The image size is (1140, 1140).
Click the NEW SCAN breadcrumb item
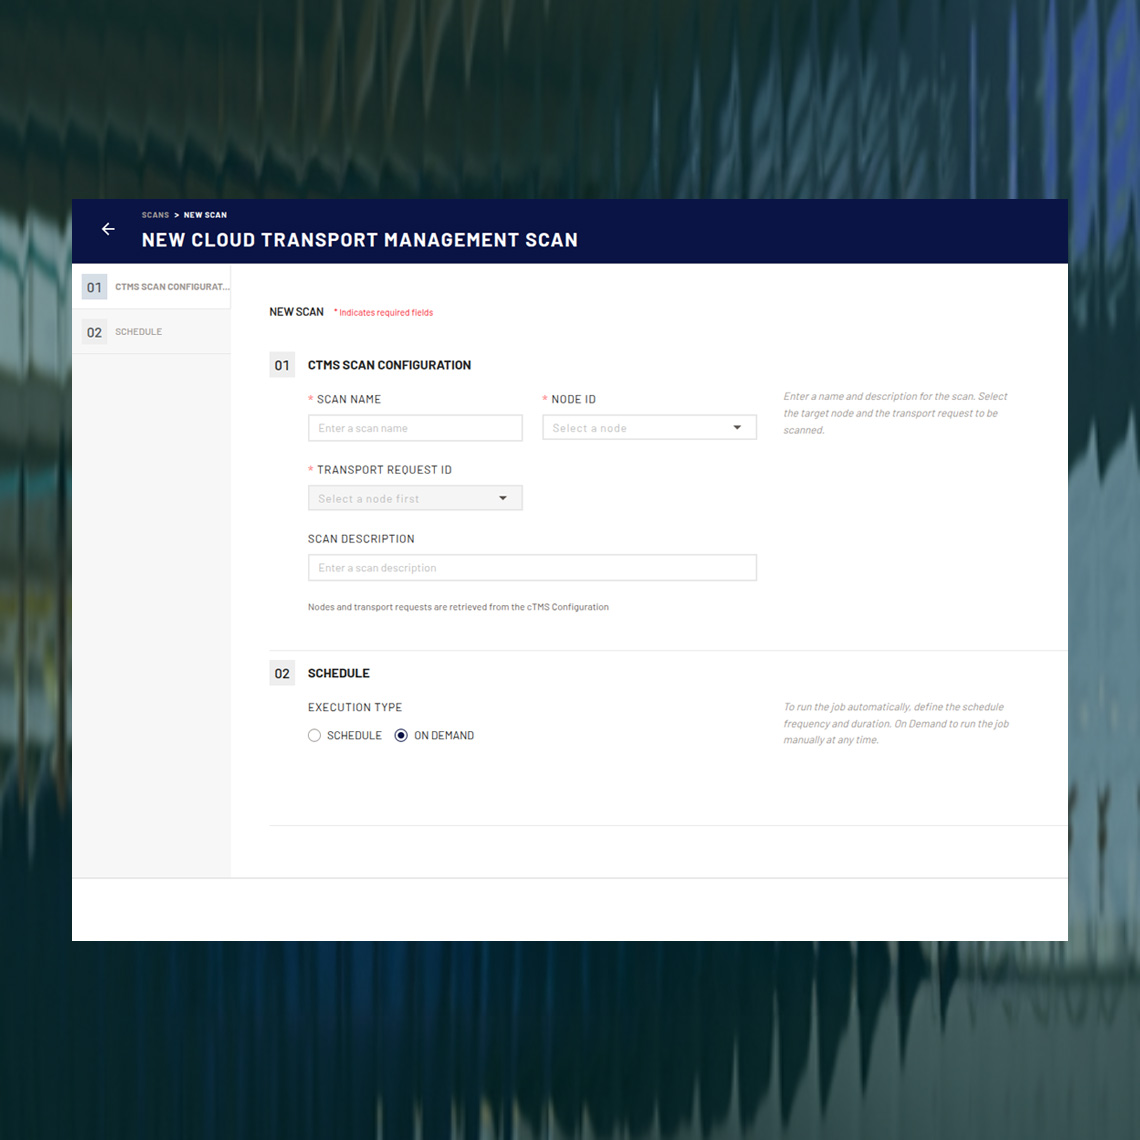click(x=205, y=215)
